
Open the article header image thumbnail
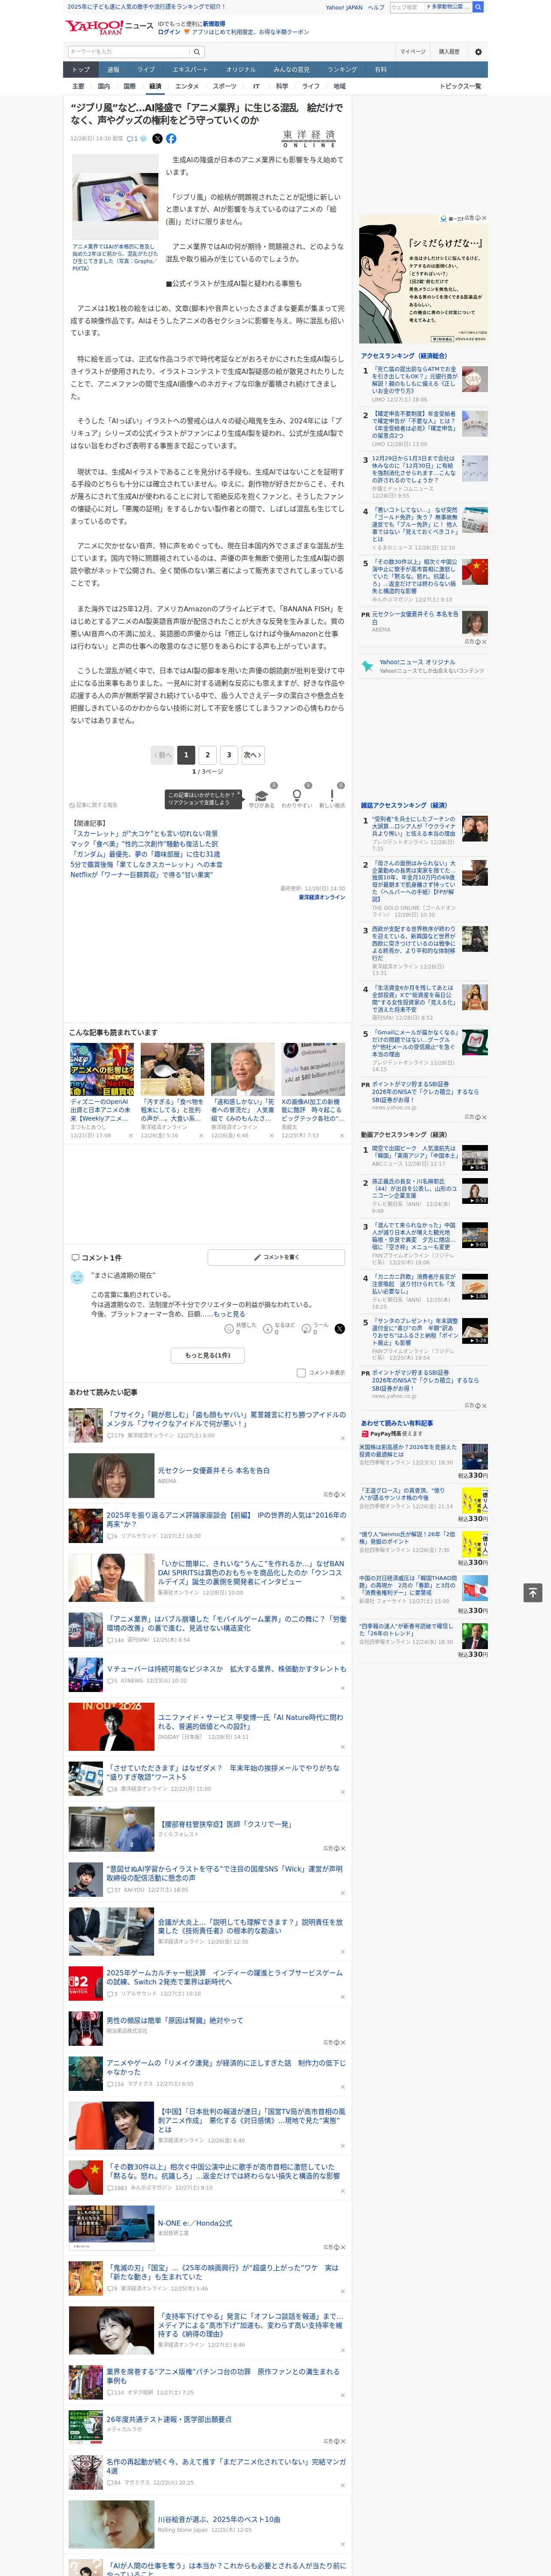point(115,197)
